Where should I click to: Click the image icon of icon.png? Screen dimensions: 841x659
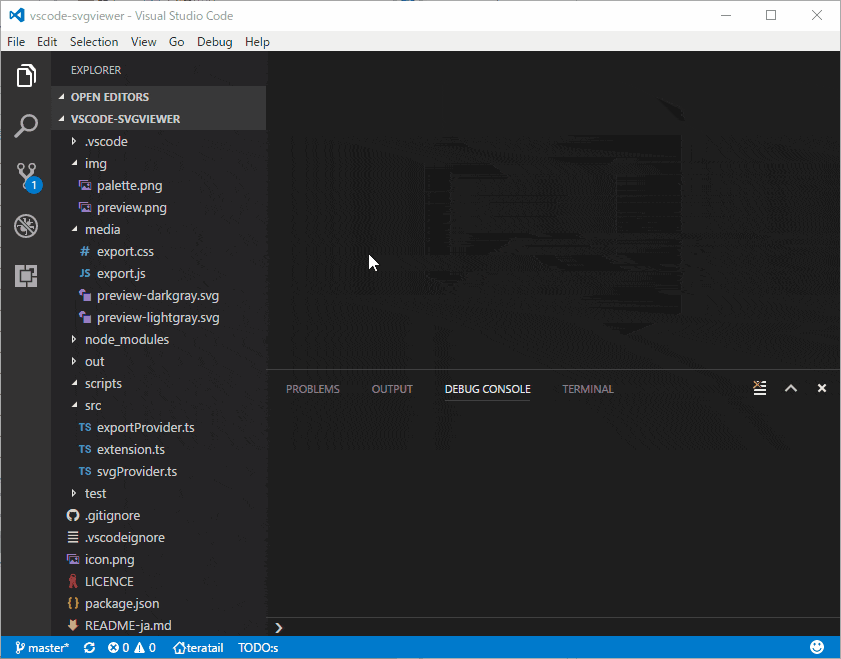pos(73,559)
